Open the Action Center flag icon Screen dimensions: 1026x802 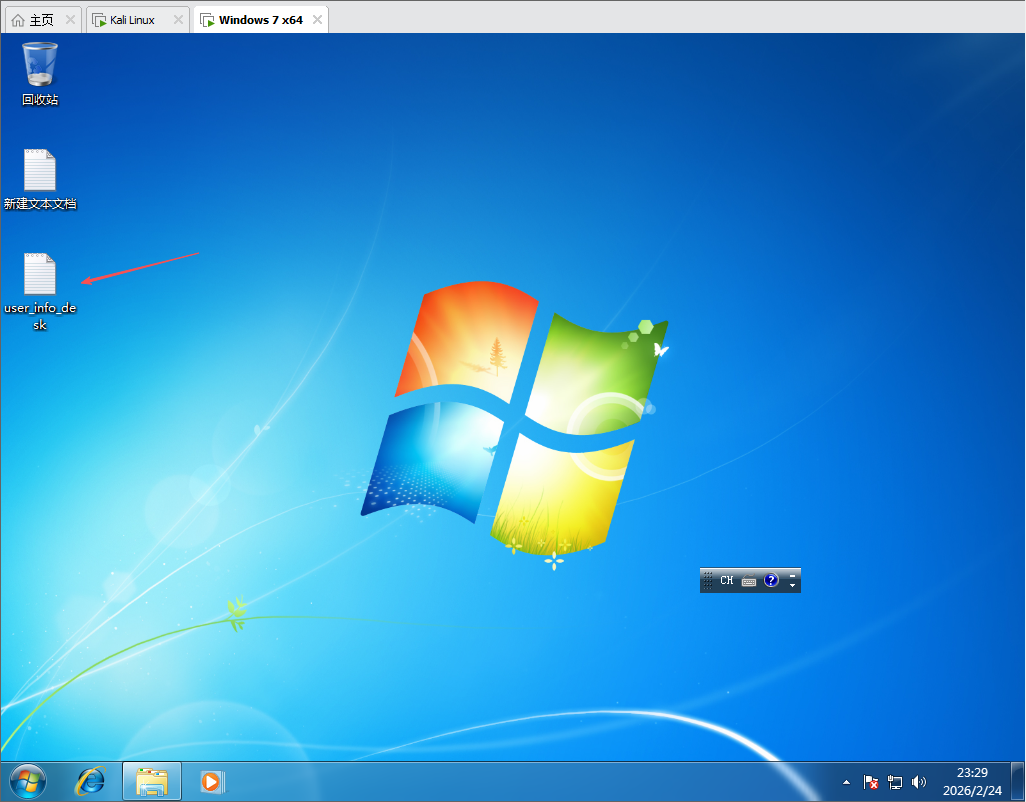(870, 782)
